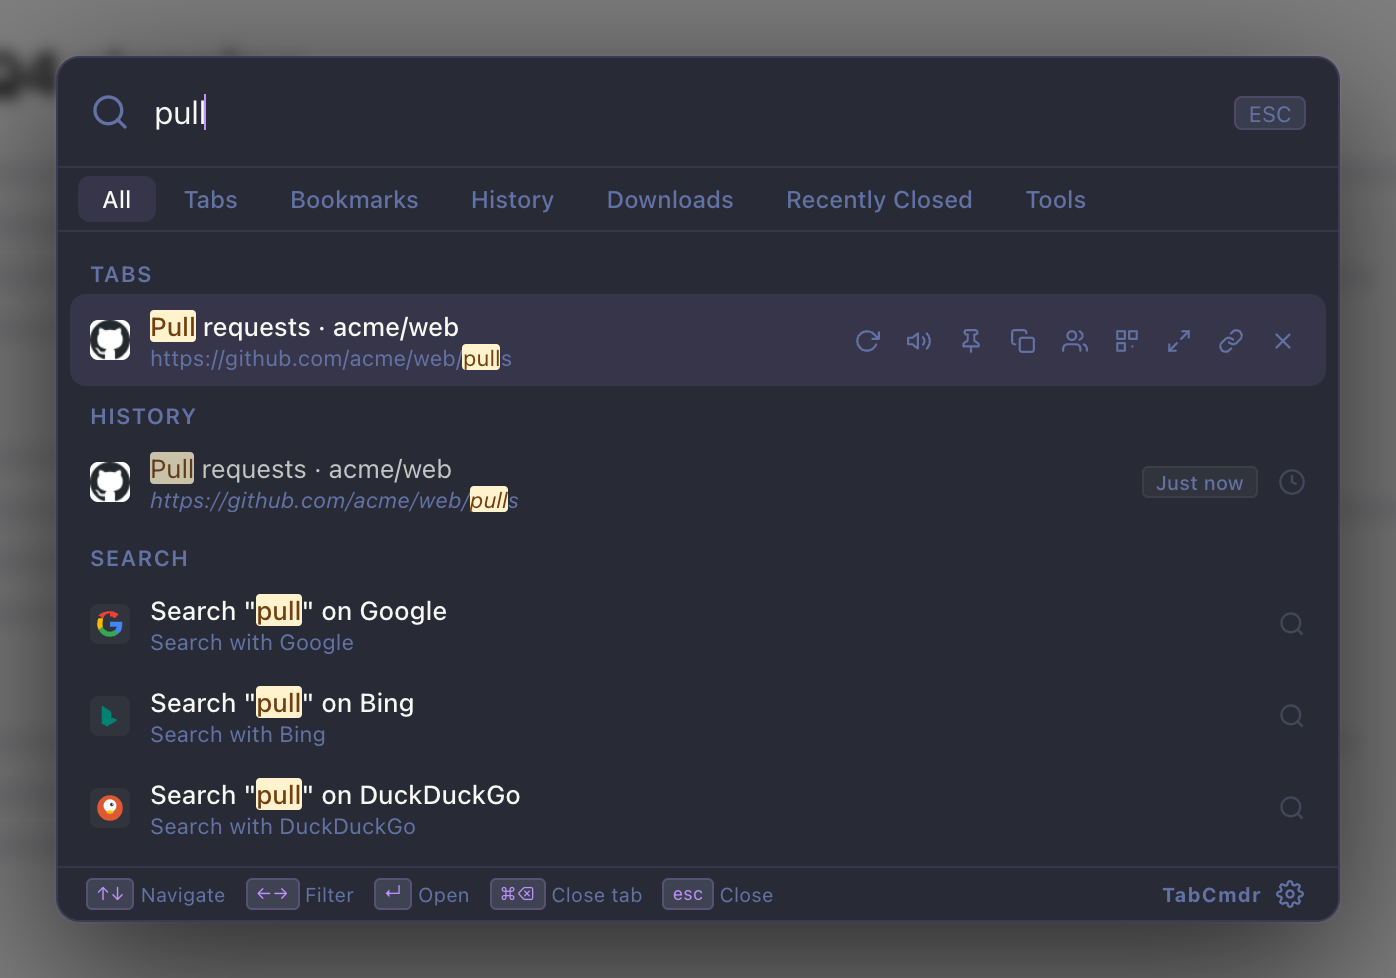Click the return-key Open hint
The height and width of the screenshot is (978, 1396).
pos(393,894)
